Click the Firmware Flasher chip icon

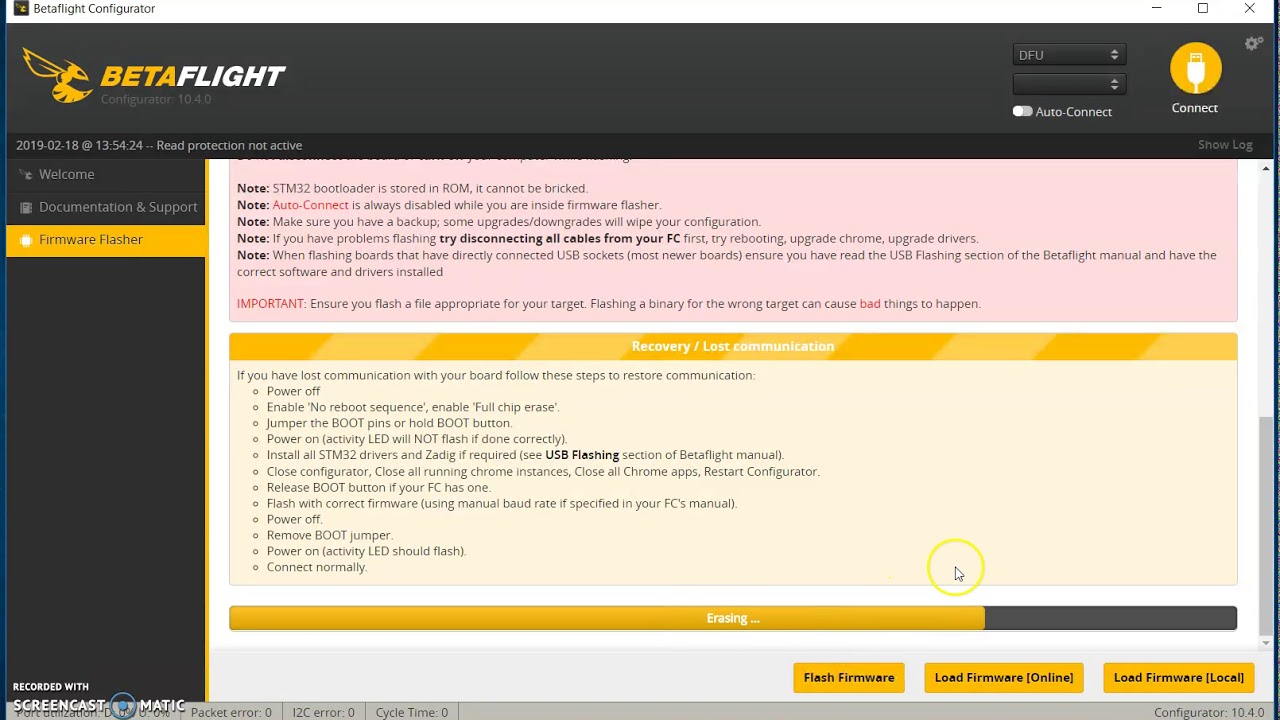click(26, 240)
